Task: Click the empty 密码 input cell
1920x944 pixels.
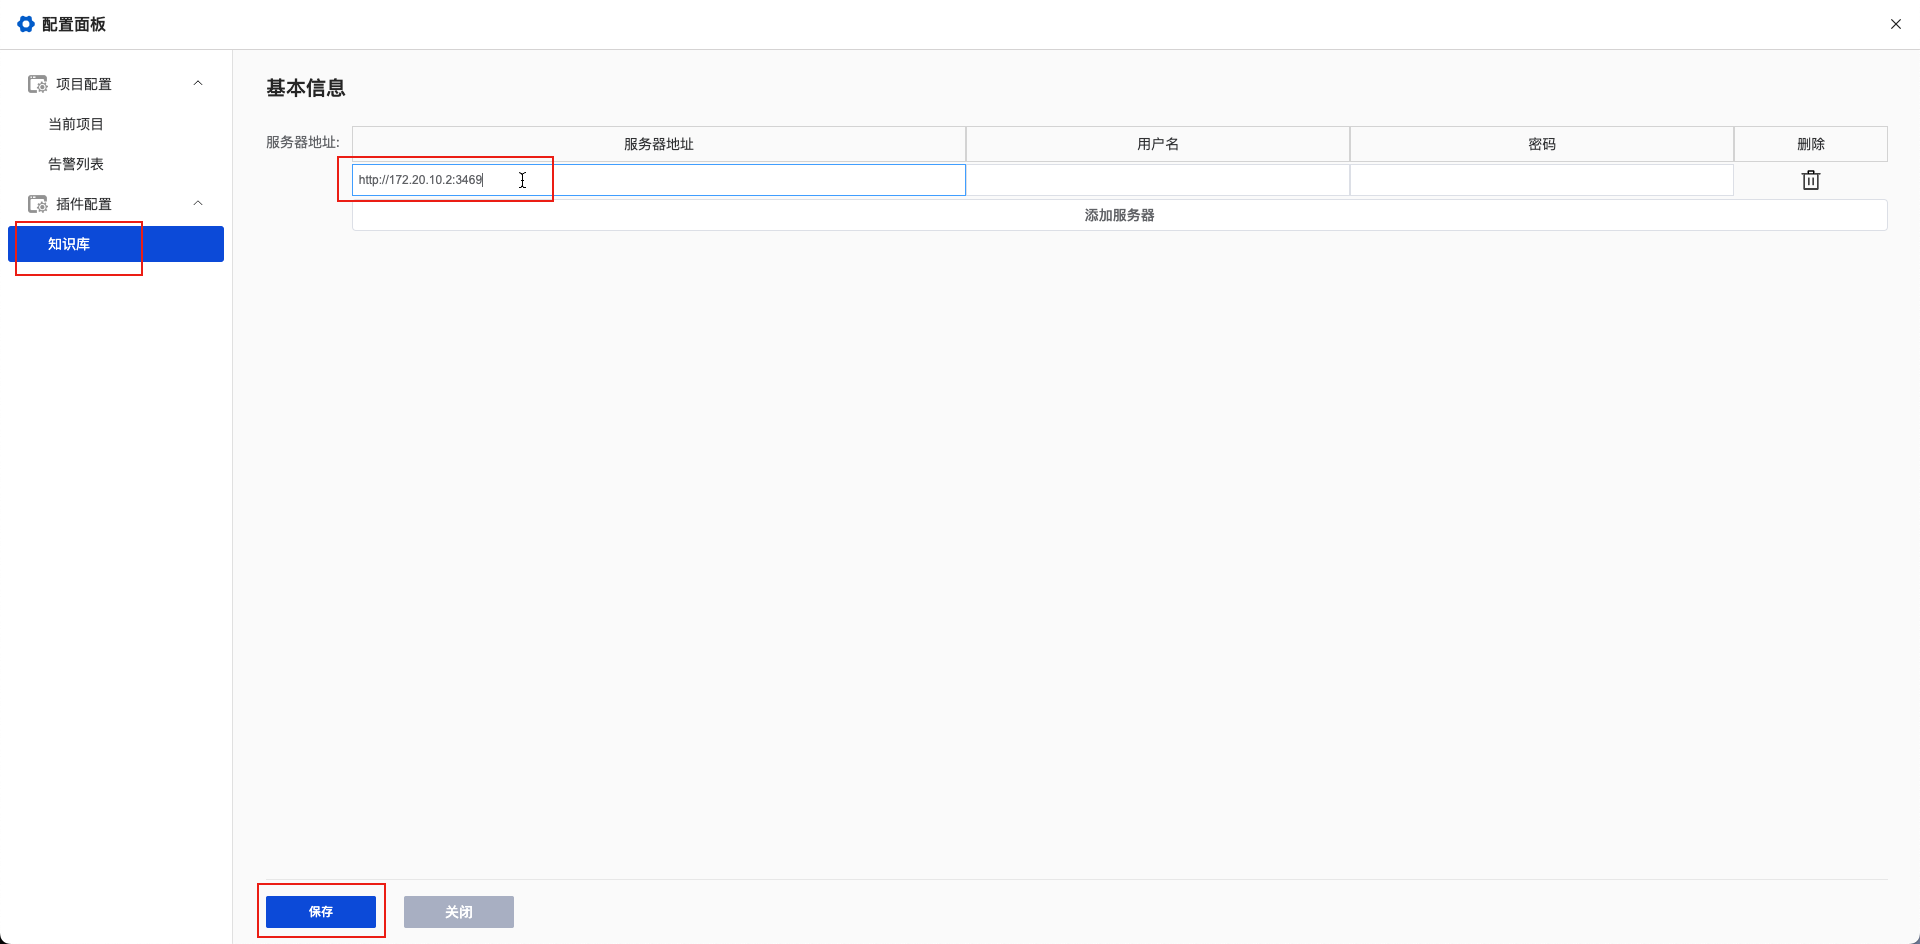Action: (x=1542, y=180)
